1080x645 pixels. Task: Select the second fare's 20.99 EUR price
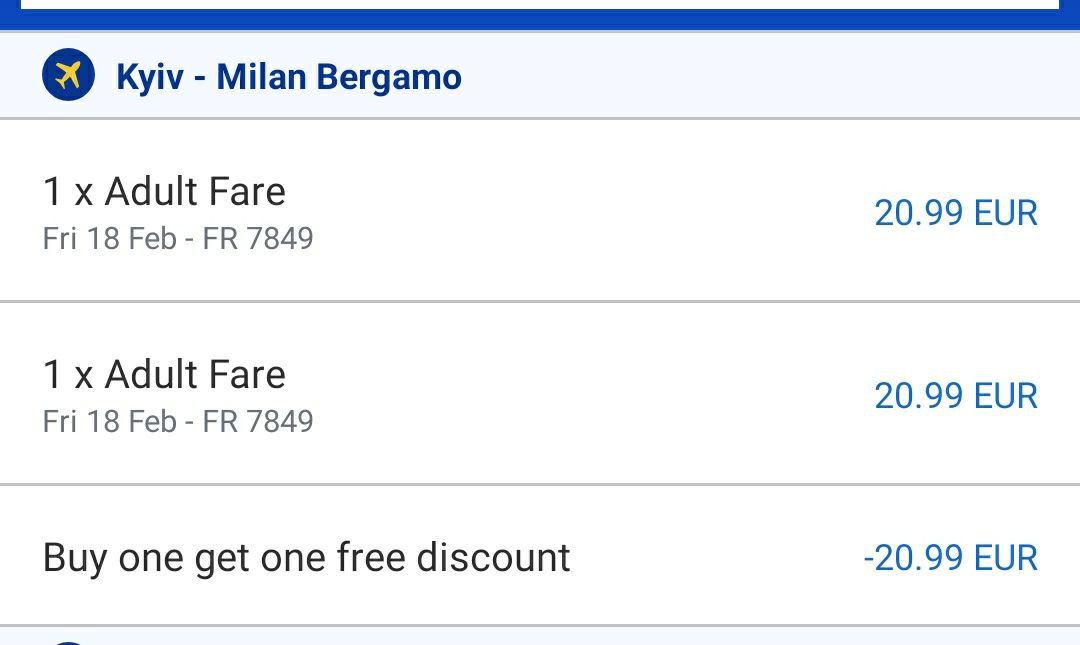pyautogui.click(x=955, y=396)
